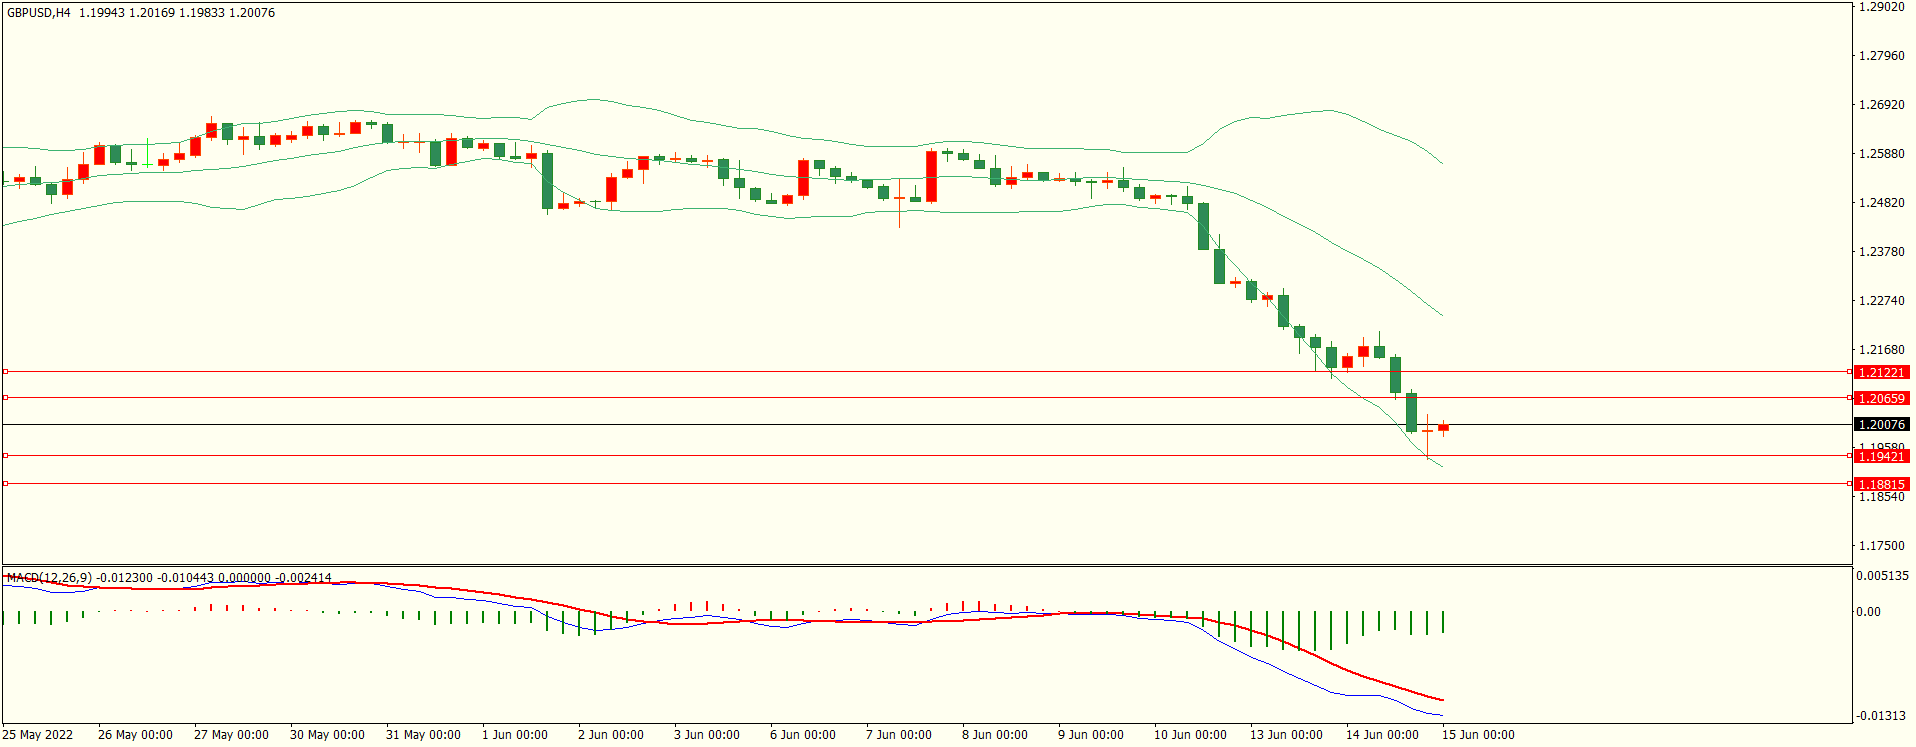Viewport: 1916px width, 747px height.
Task: Click the black 1.20076 current price label
Action: [1881, 424]
